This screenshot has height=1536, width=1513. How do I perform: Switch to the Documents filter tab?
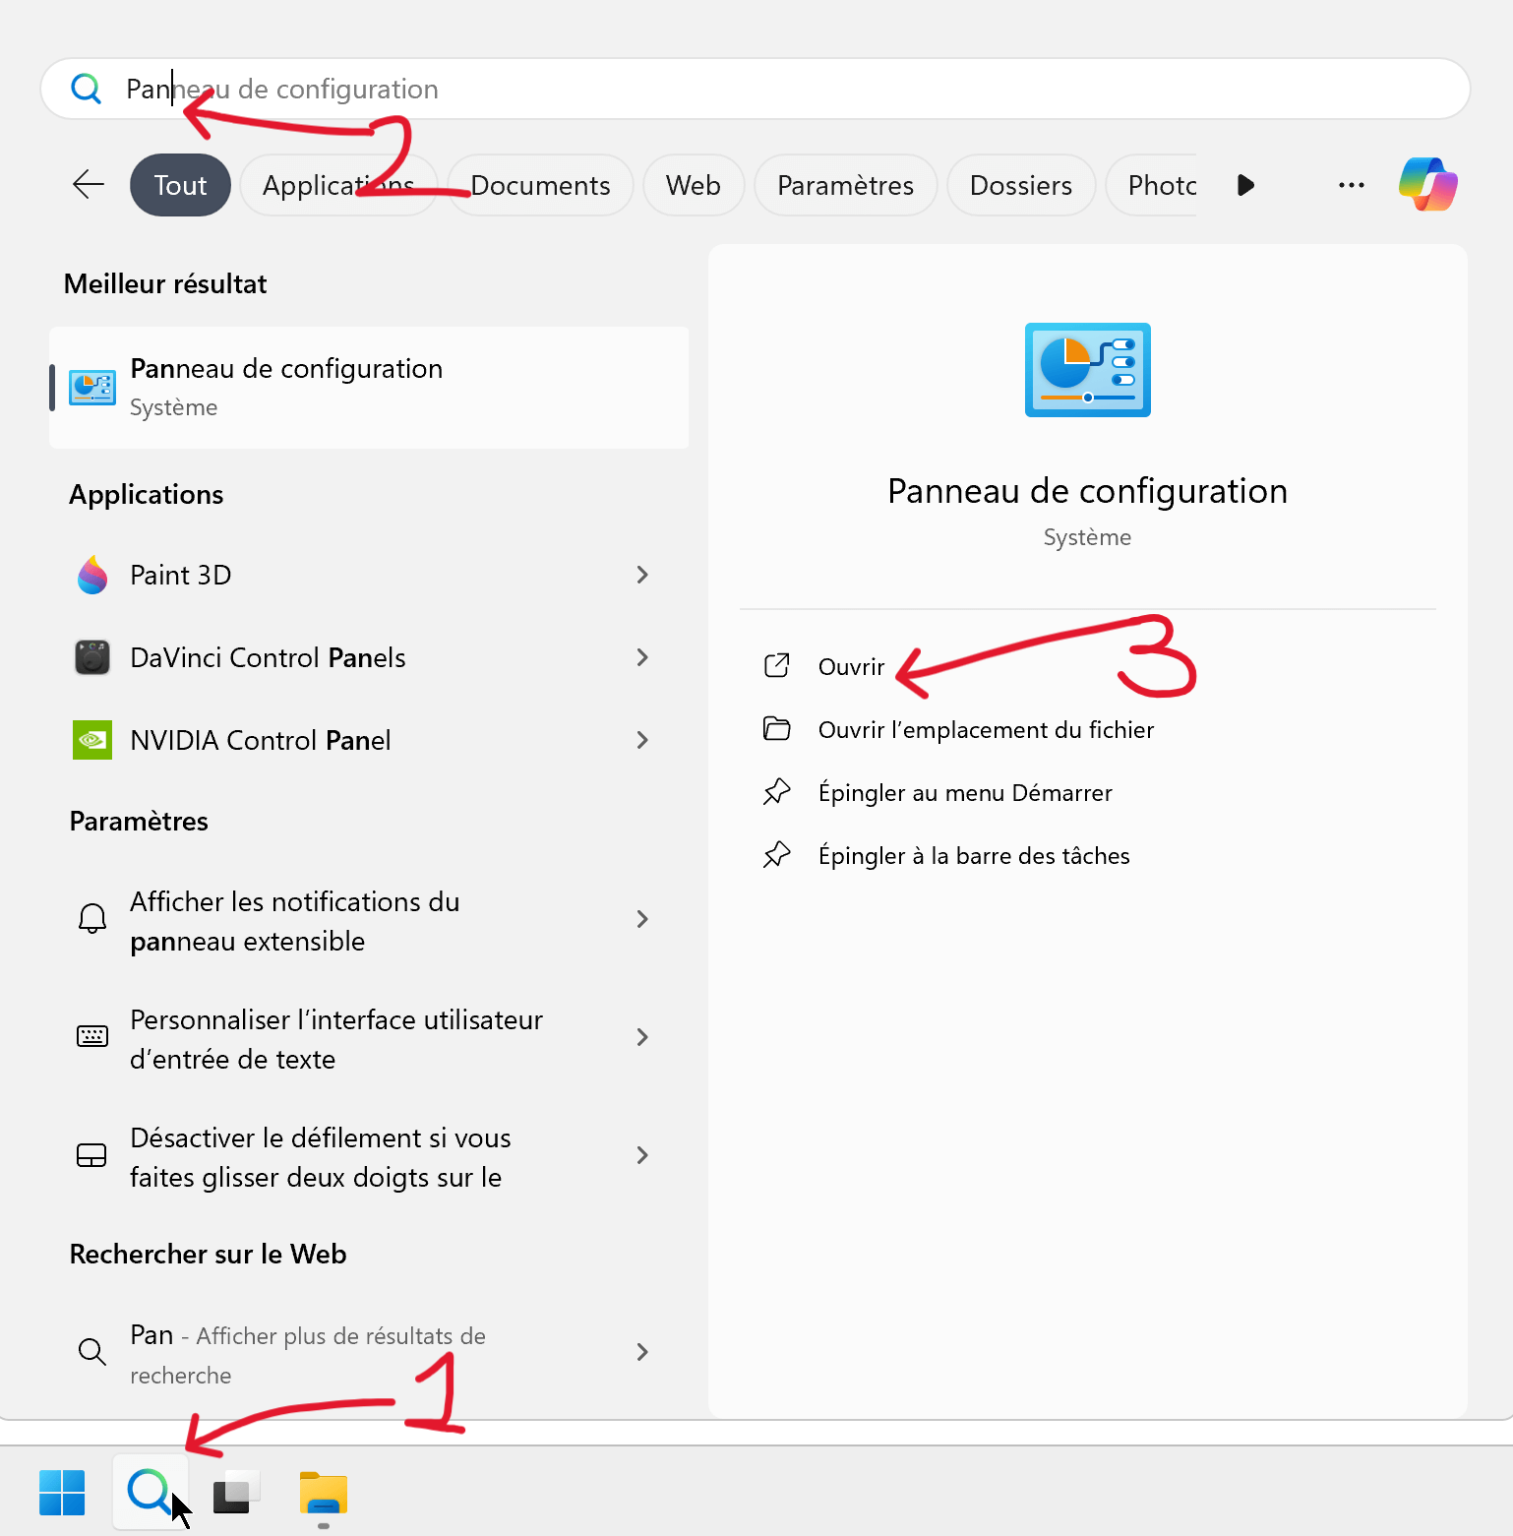point(540,184)
